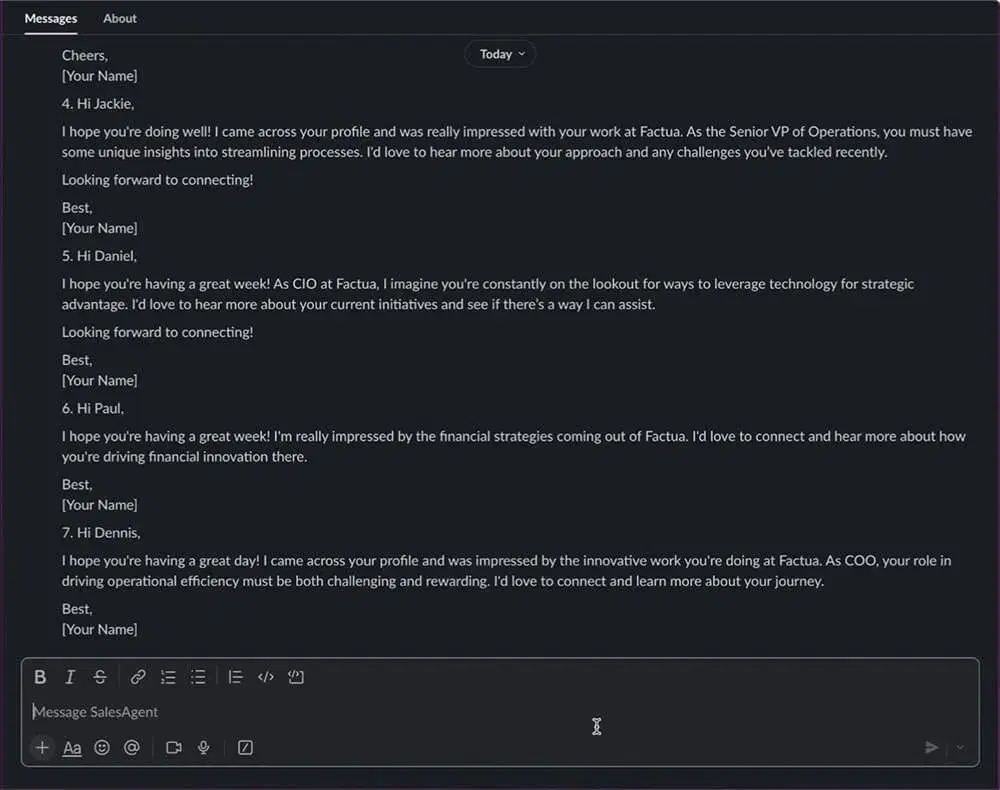Apply blockquote formatting
1000x790 pixels.
coord(235,677)
